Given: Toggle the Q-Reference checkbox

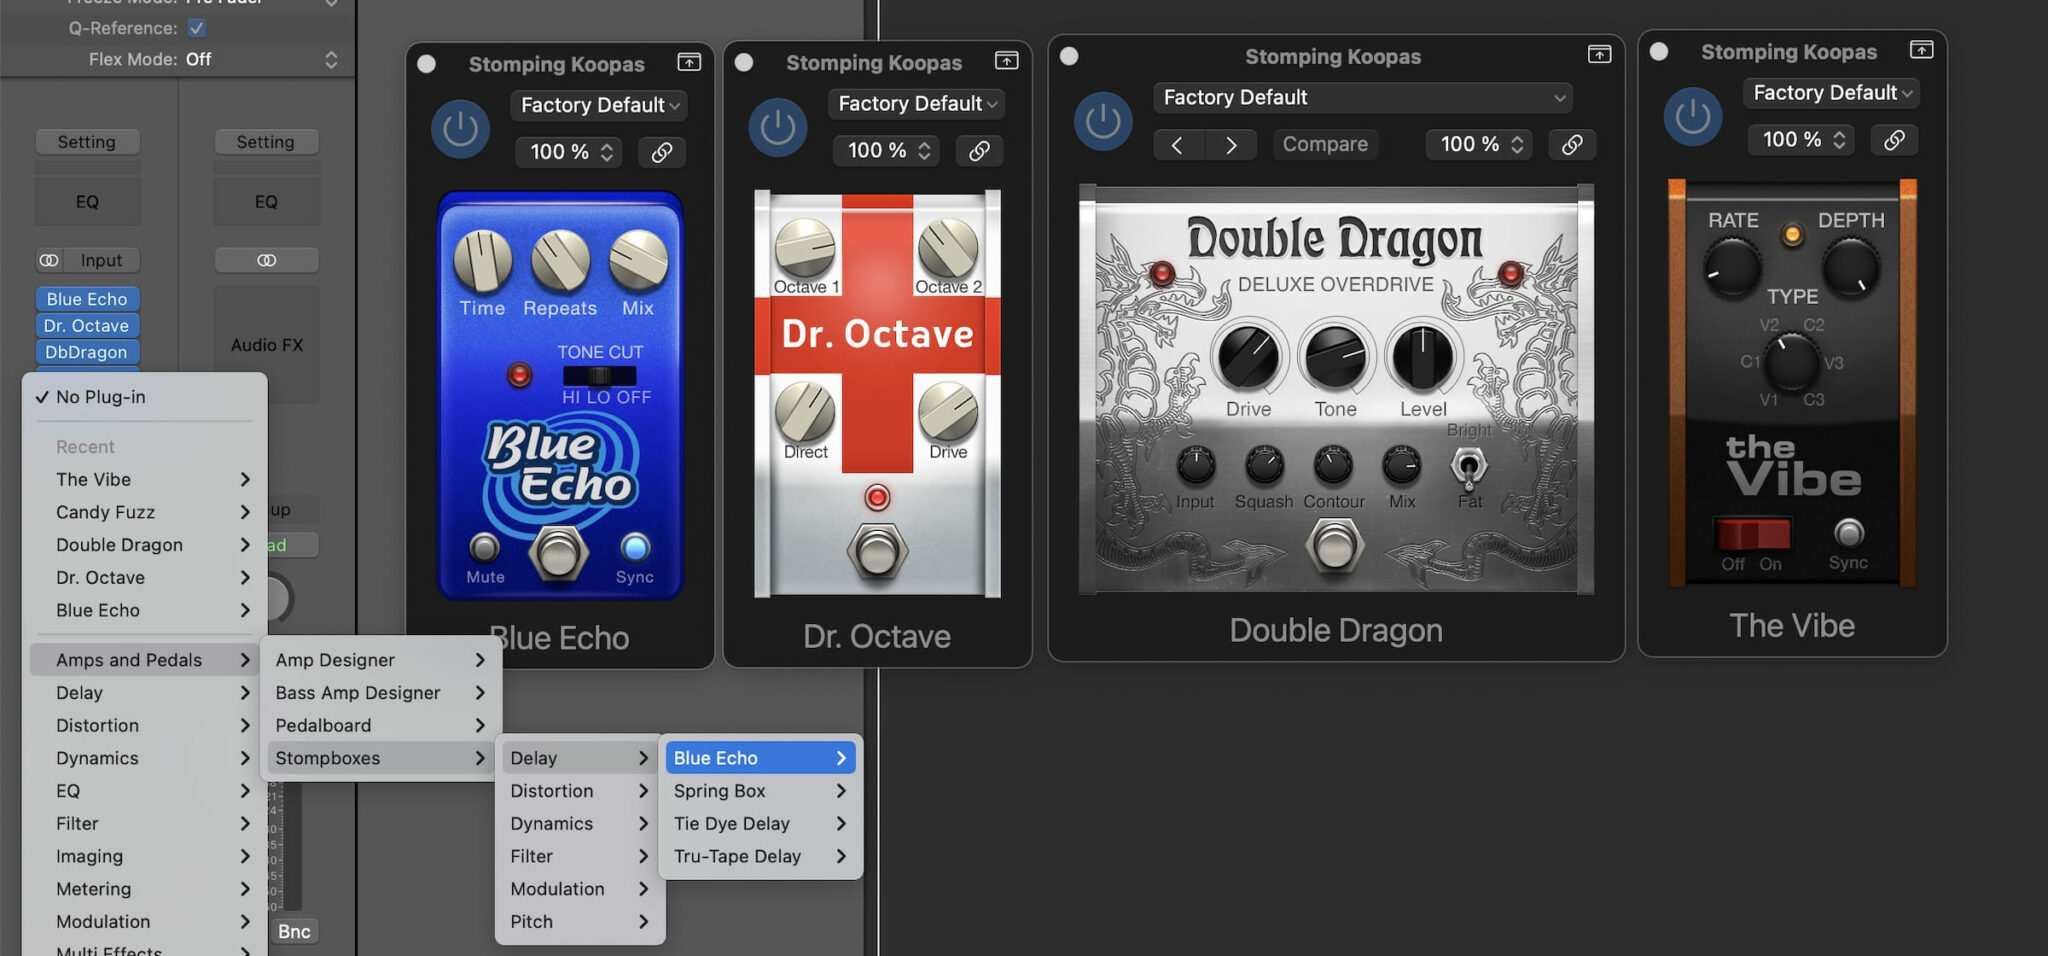Looking at the screenshot, I should tap(197, 28).
